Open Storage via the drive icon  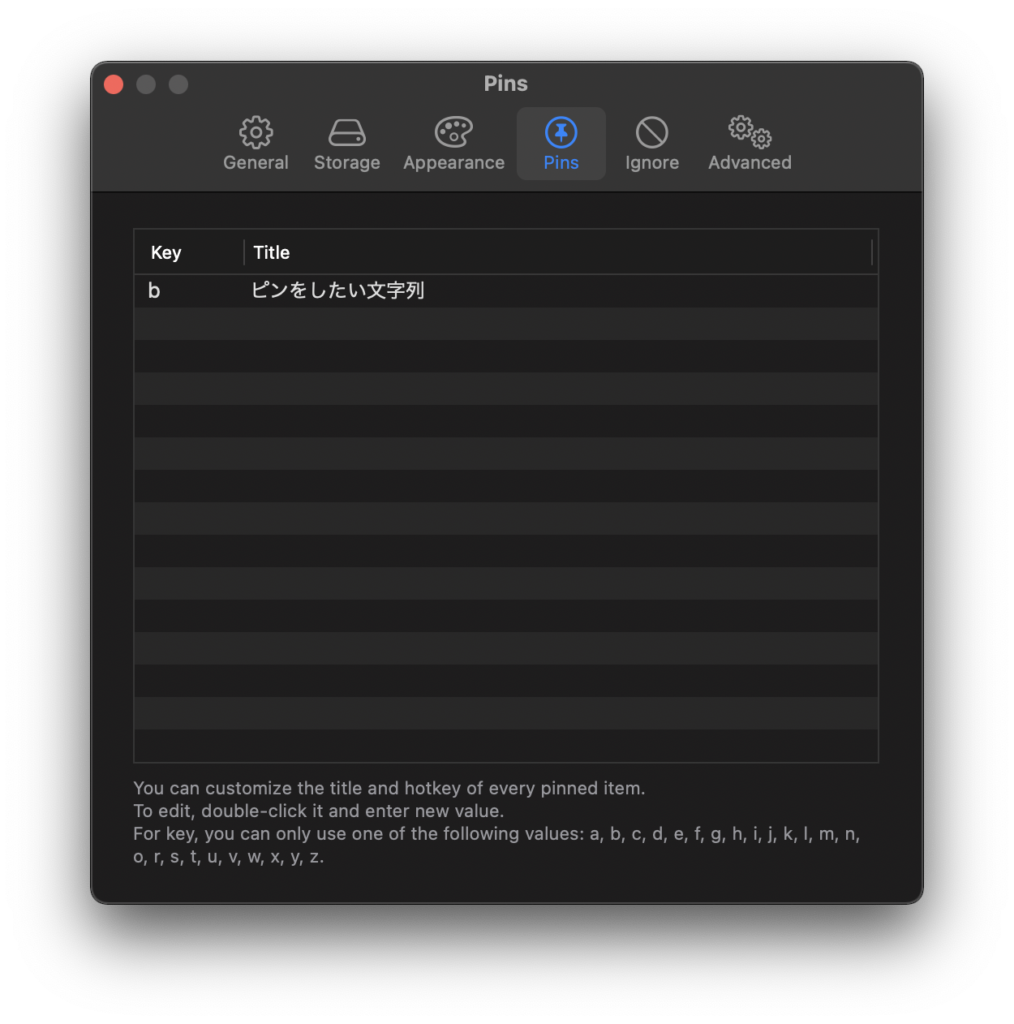347,132
